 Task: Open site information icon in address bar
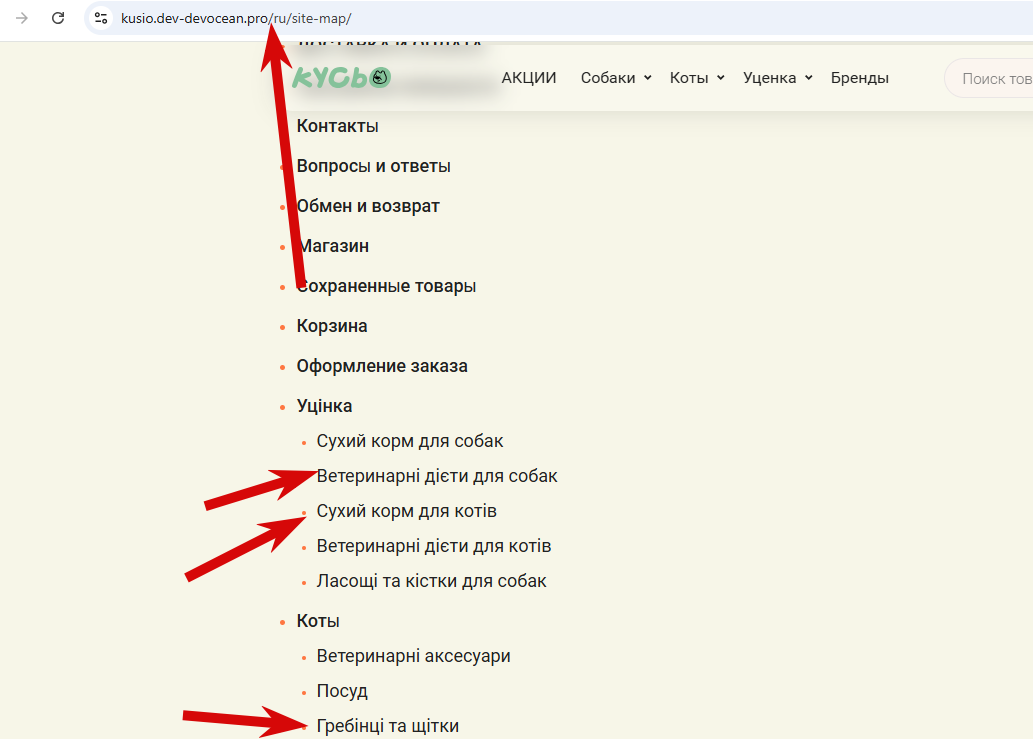[101, 18]
